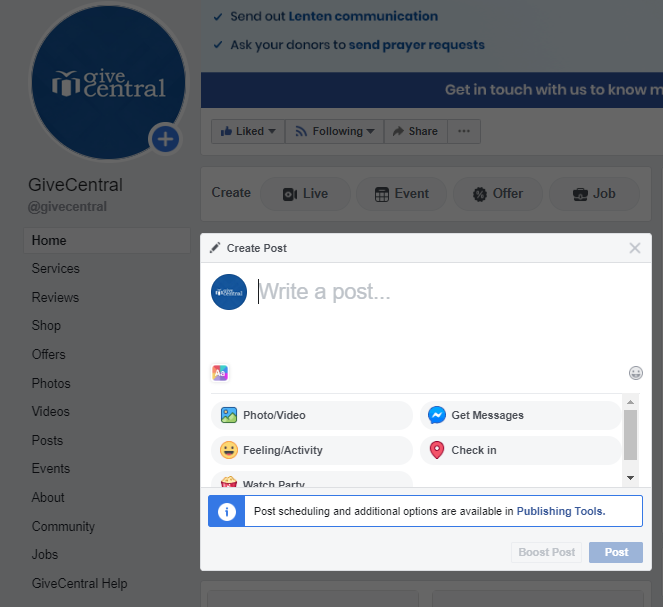This screenshot has height=607, width=663.
Task: Click the scroll down arrow in post options
Action: (x=630, y=478)
